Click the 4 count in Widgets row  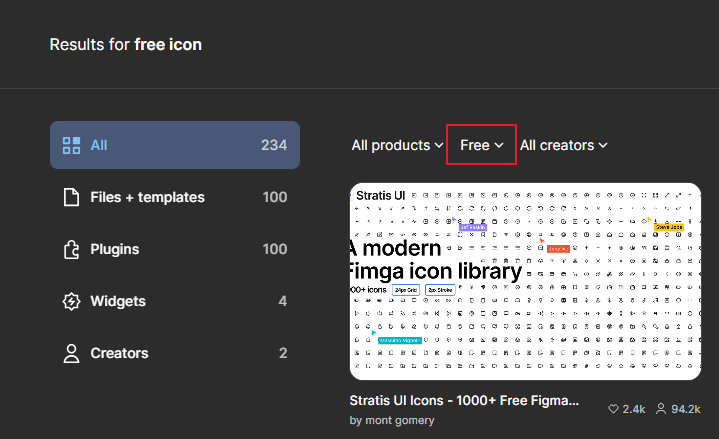[282, 301]
